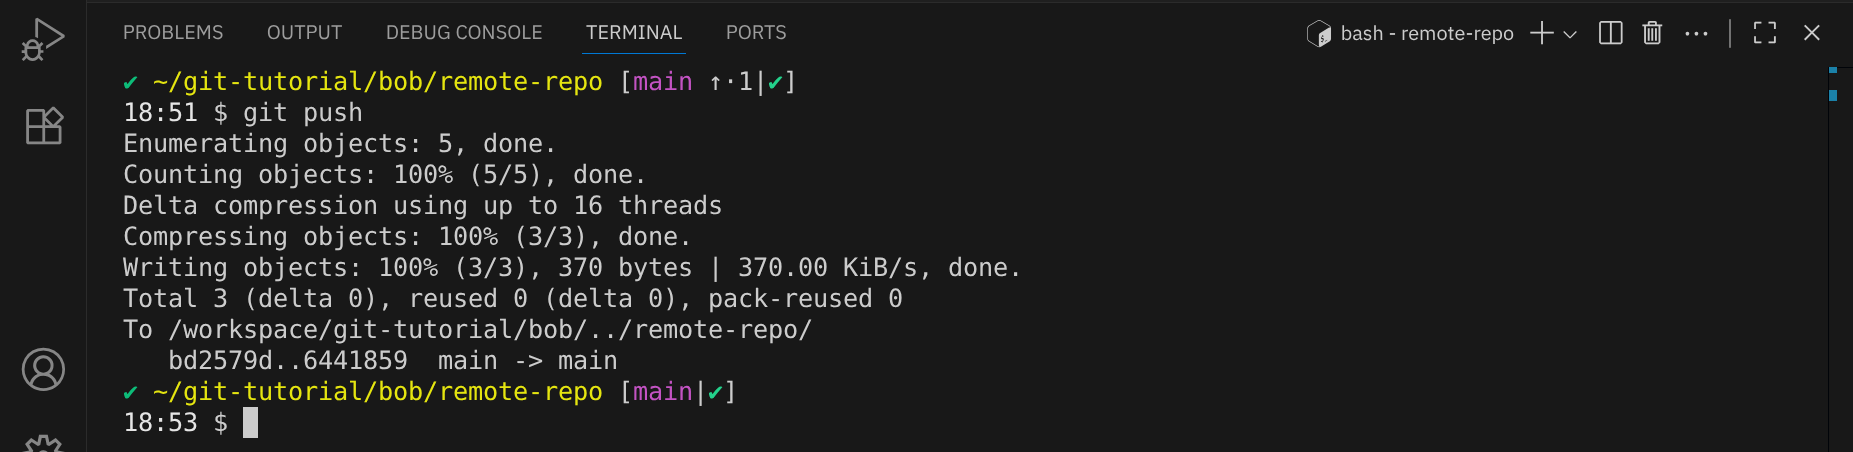Close the terminal panel
The width and height of the screenshot is (1853, 452).
point(1811,33)
